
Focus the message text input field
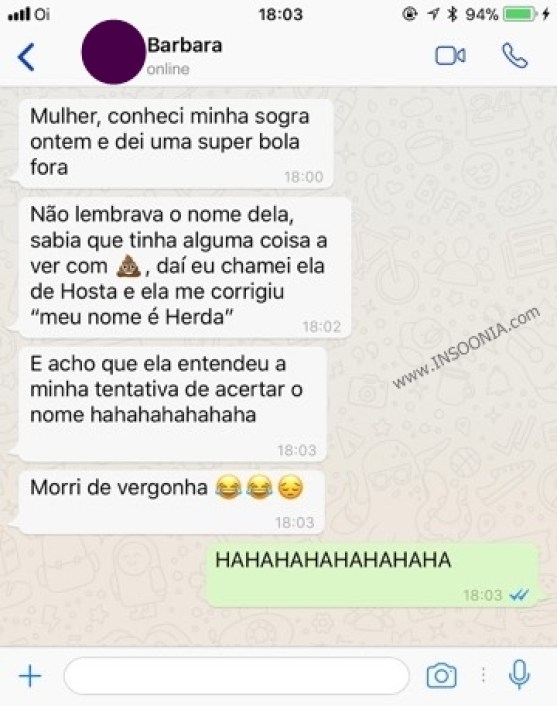click(236, 675)
